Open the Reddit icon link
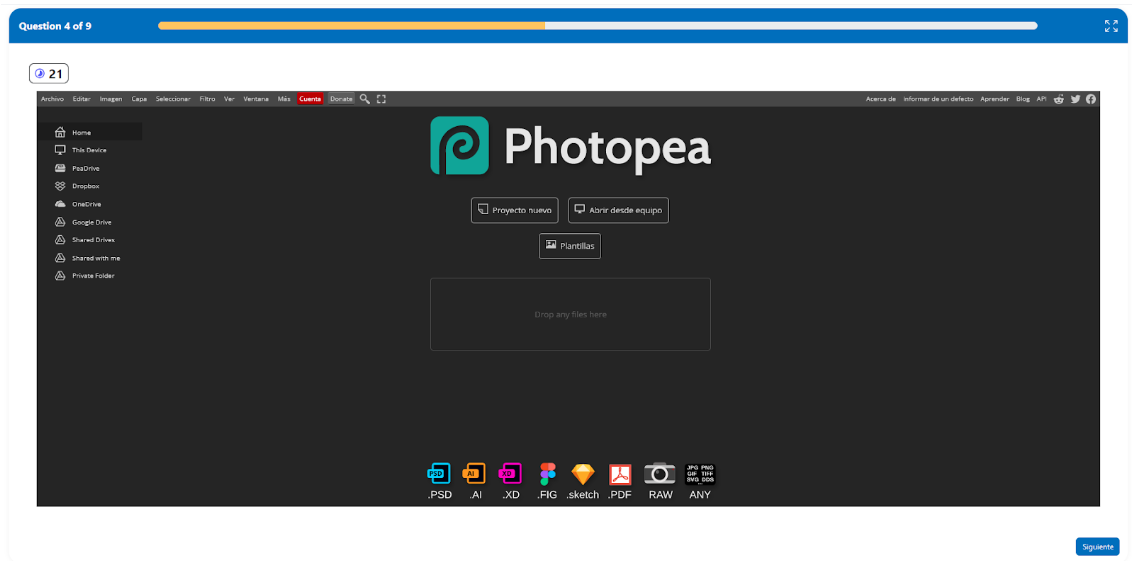 tap(1059, 99)
